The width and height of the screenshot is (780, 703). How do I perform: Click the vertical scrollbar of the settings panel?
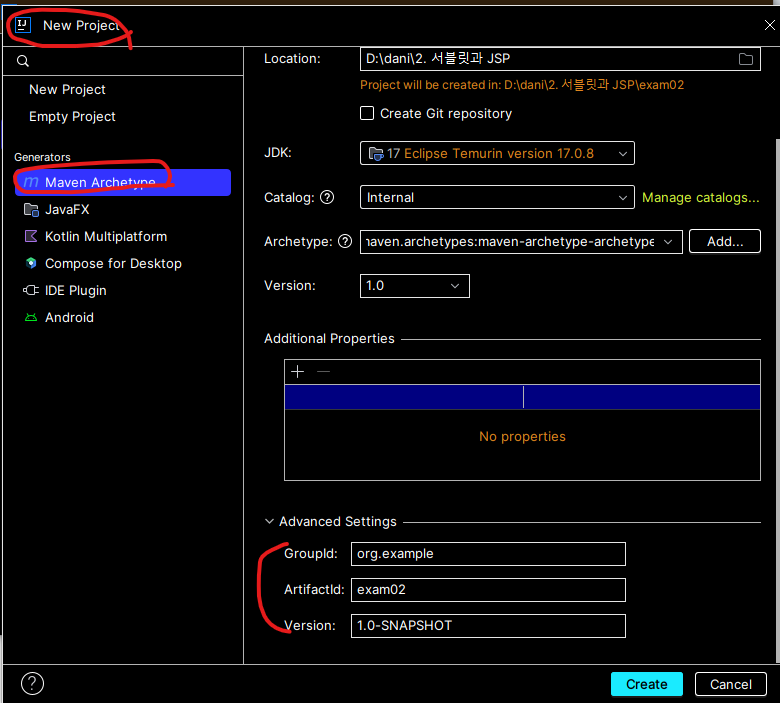pos(777,401)
